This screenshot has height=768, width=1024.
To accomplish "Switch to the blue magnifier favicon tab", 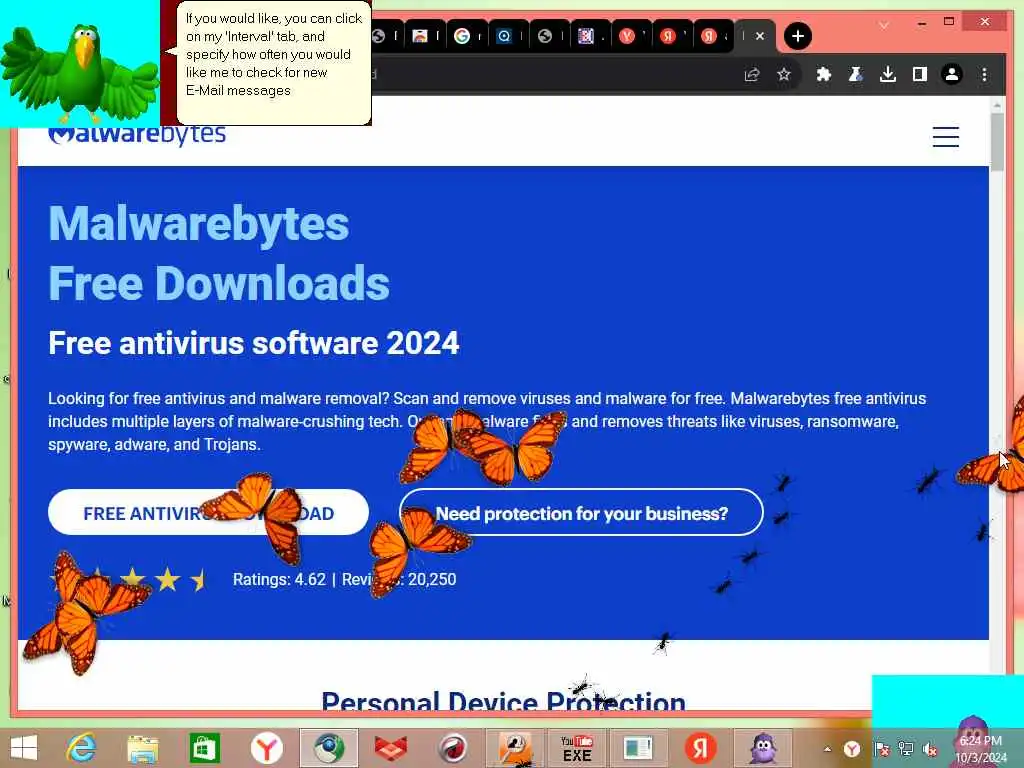I will pos(504,36).
